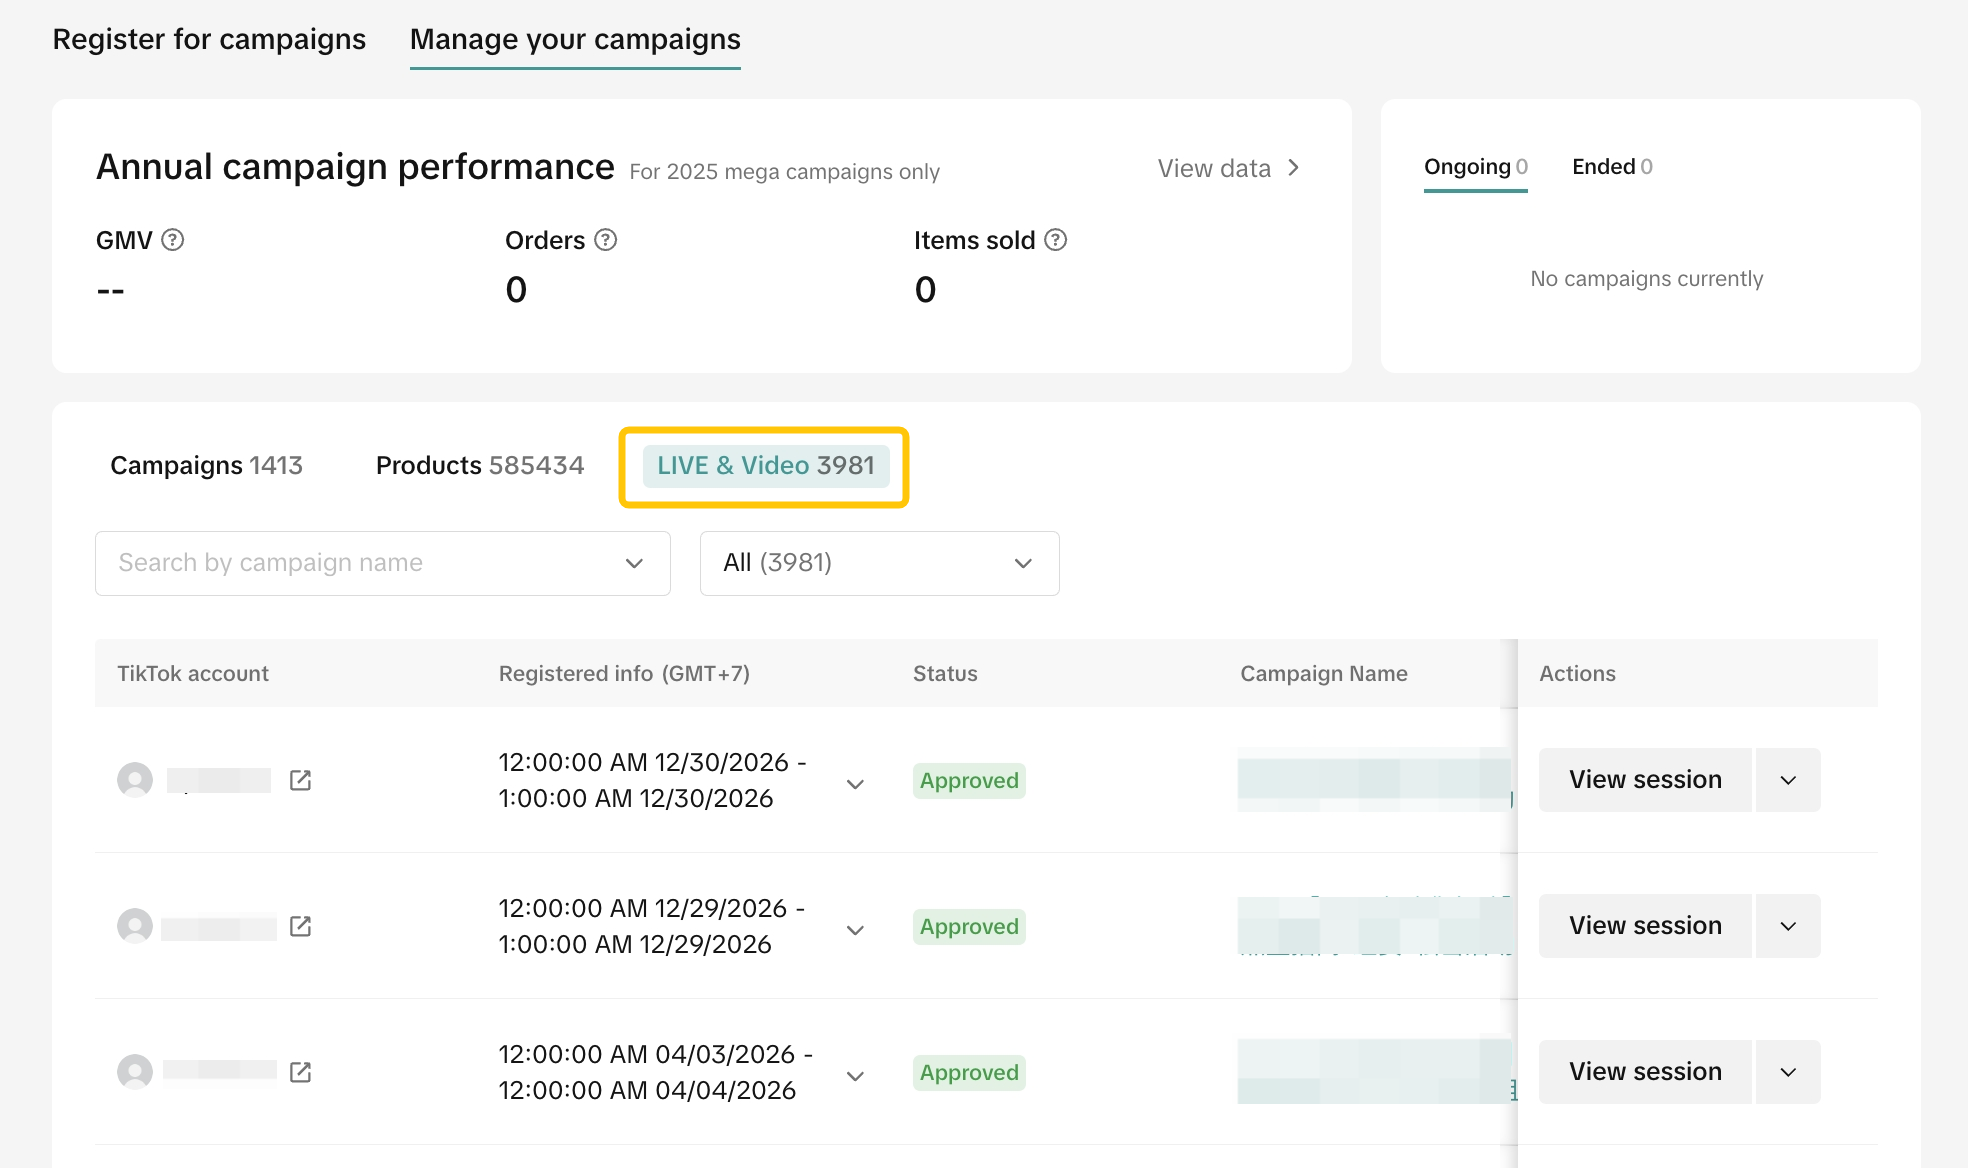The width and height of the screenshot is (1968, 1168).
Task: Open the All (3981) status filter dropdown
Action: (x=879, y=563)
